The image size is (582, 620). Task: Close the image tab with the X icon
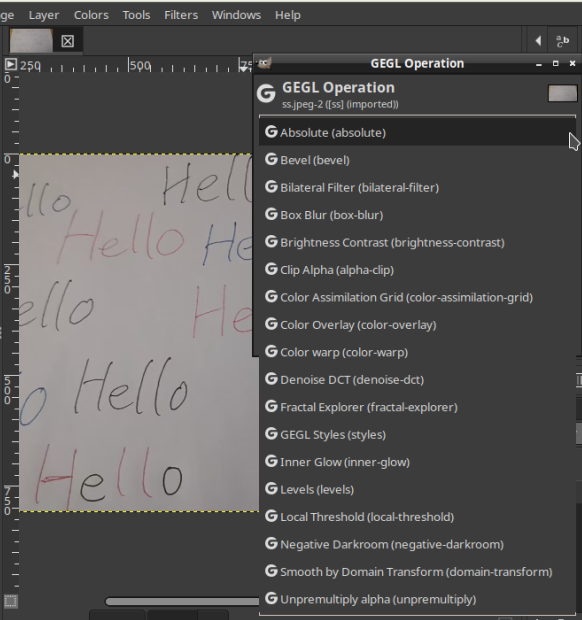[67, 41]
